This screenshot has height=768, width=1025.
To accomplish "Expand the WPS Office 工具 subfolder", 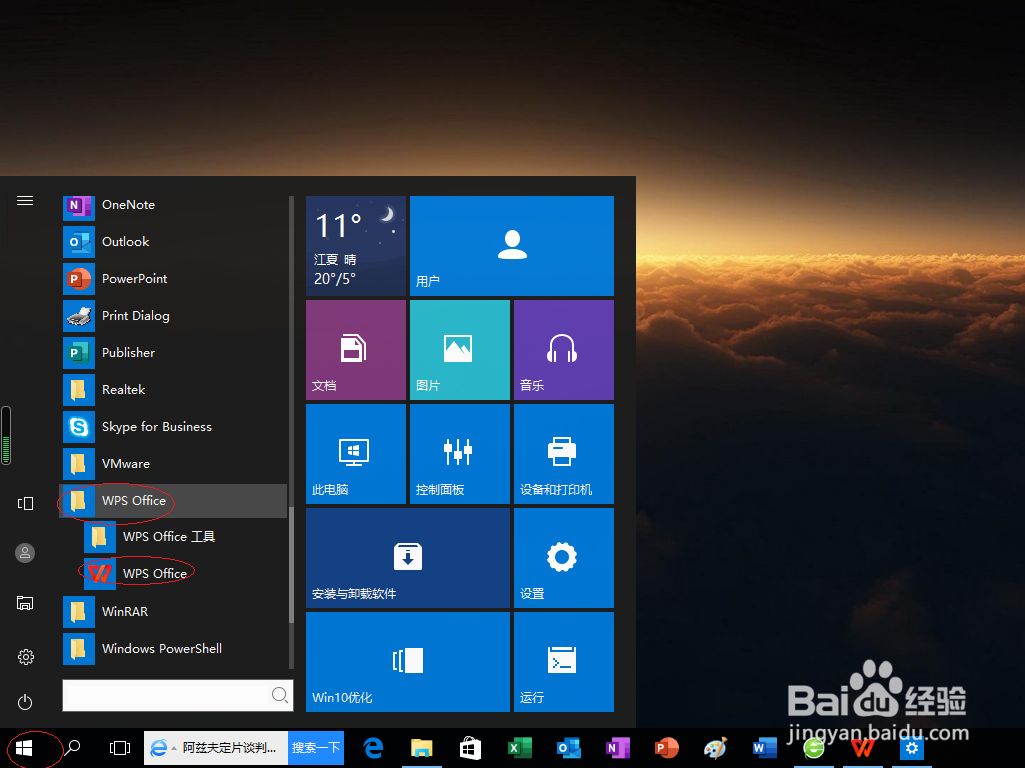I will point(185,537).
